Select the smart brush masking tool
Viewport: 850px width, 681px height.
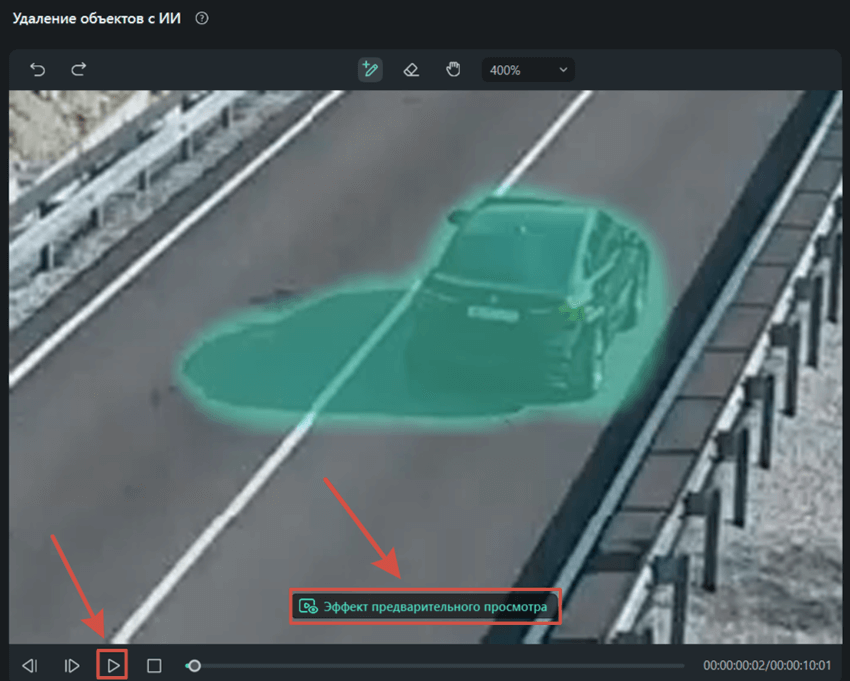click(370, 69)
